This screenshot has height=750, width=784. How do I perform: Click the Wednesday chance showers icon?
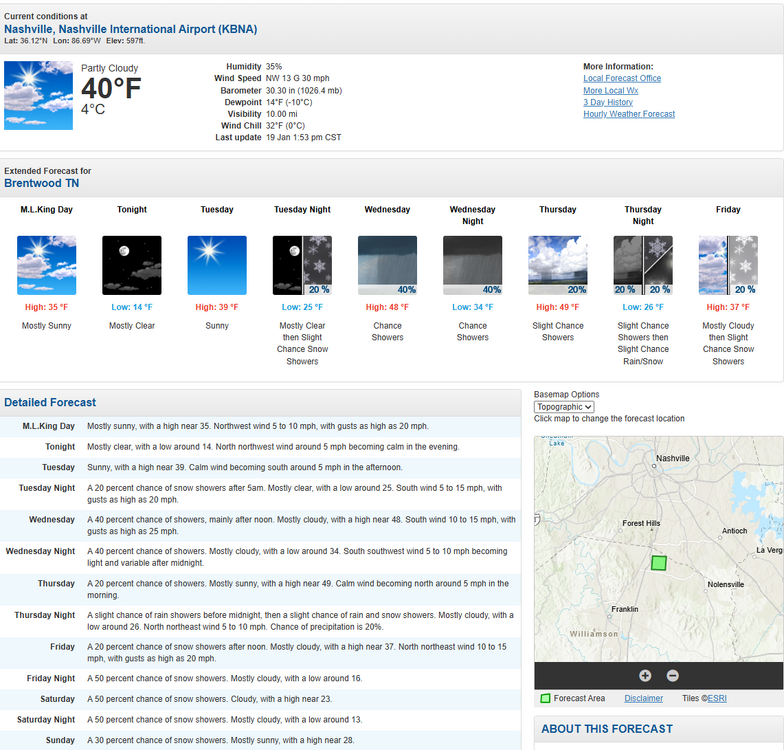pyautogui.click(x=387, y=265)
